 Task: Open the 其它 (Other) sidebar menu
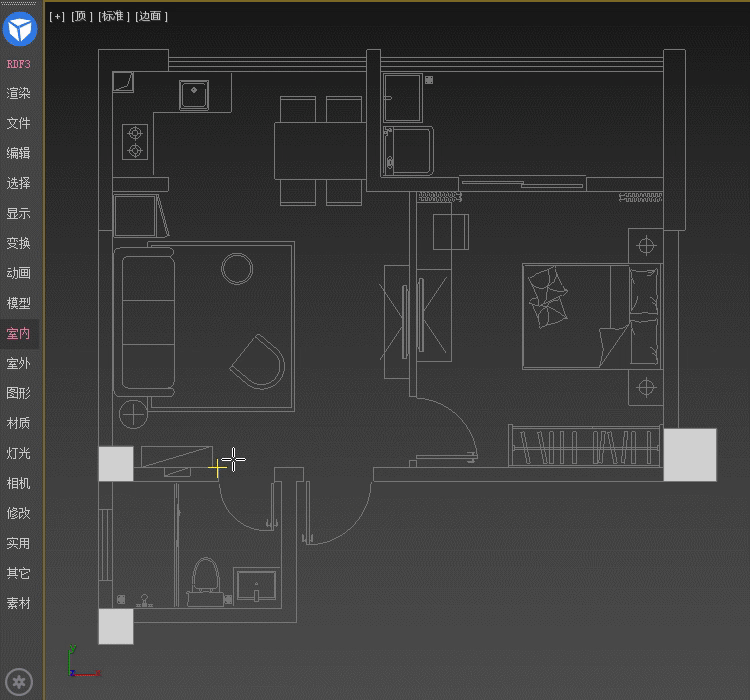(19, 573)
